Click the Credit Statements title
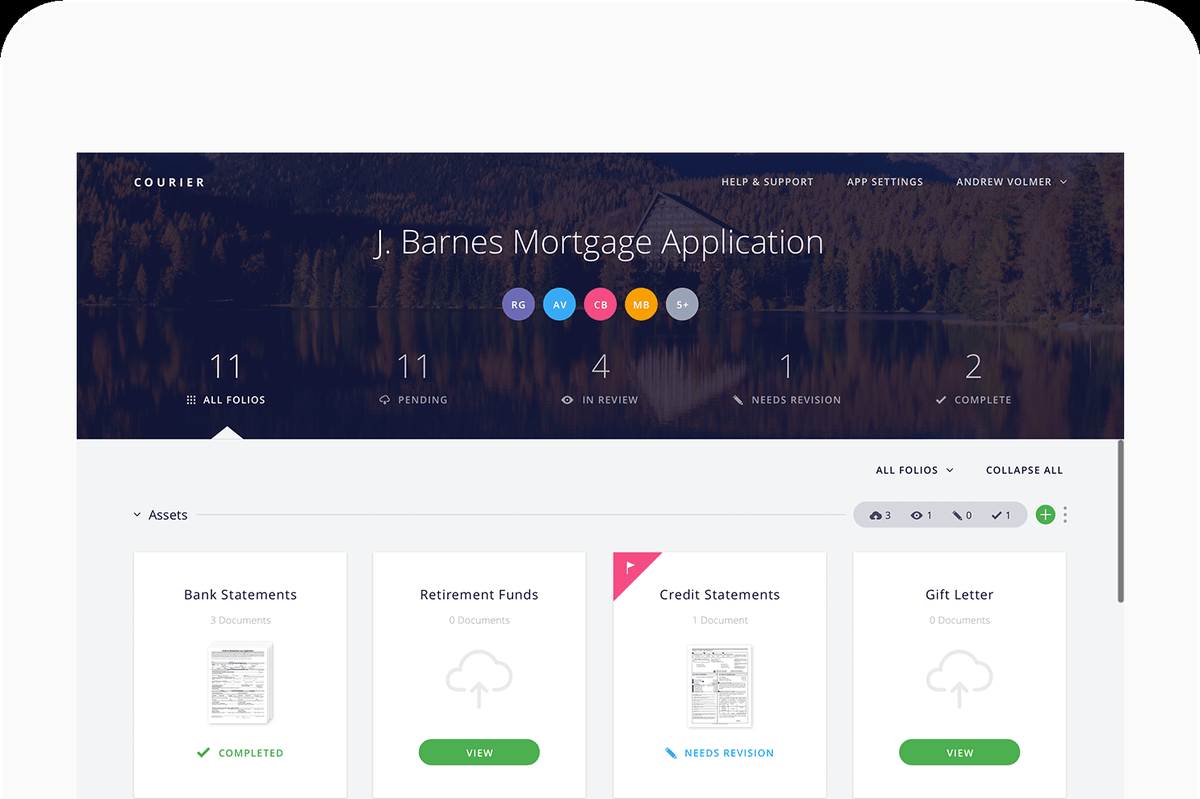Image resolution: width=1200 pixels, height=799 pixels. (720, 594)
